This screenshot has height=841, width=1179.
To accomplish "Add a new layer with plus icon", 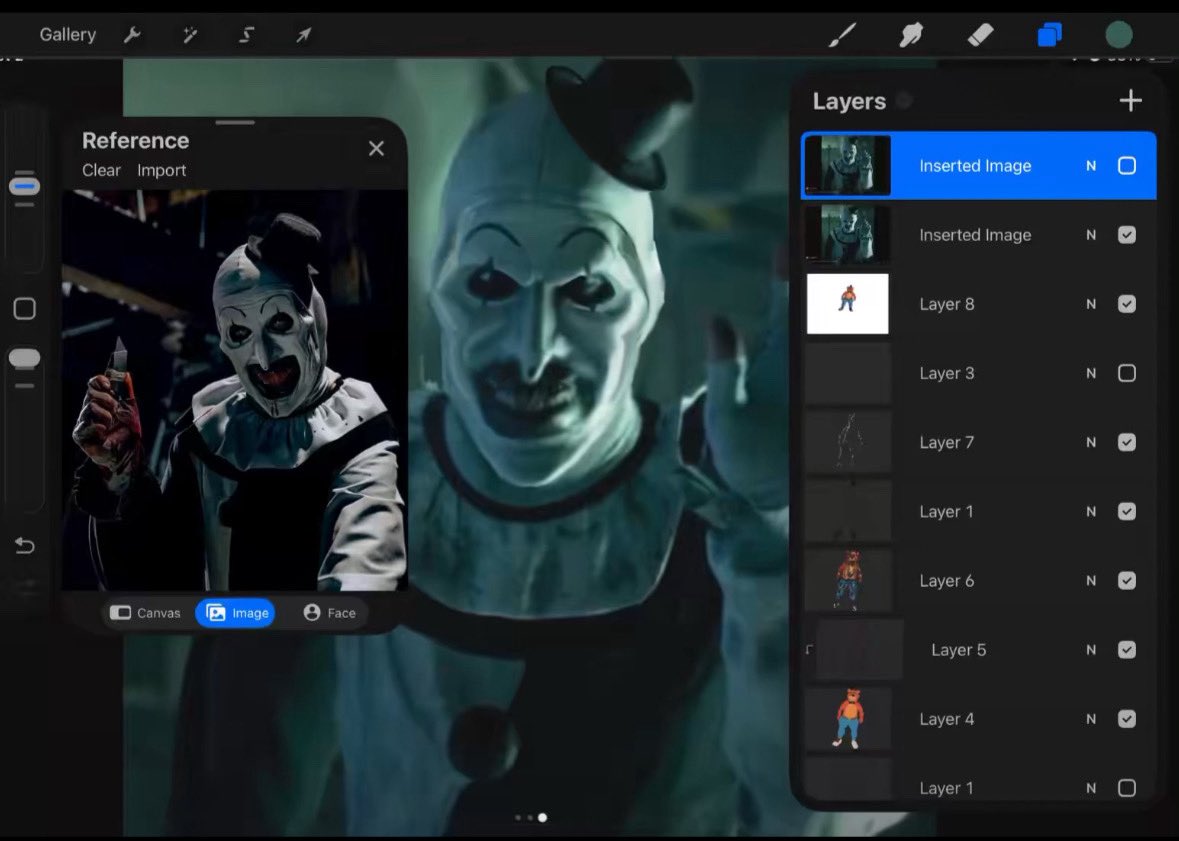I will coord(1130,101).
